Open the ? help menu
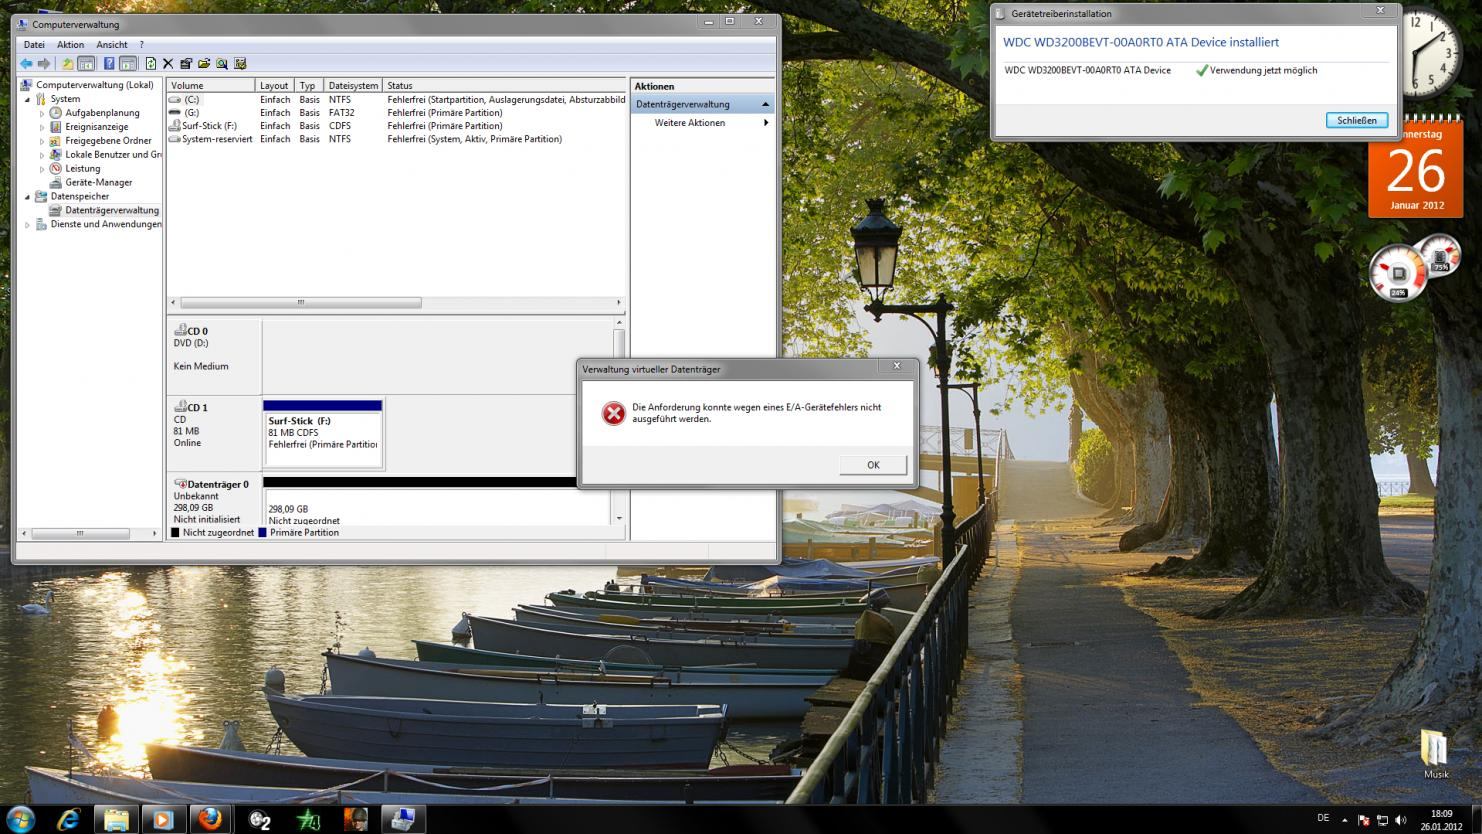The image size is (1482, 834). pos(142,44)
